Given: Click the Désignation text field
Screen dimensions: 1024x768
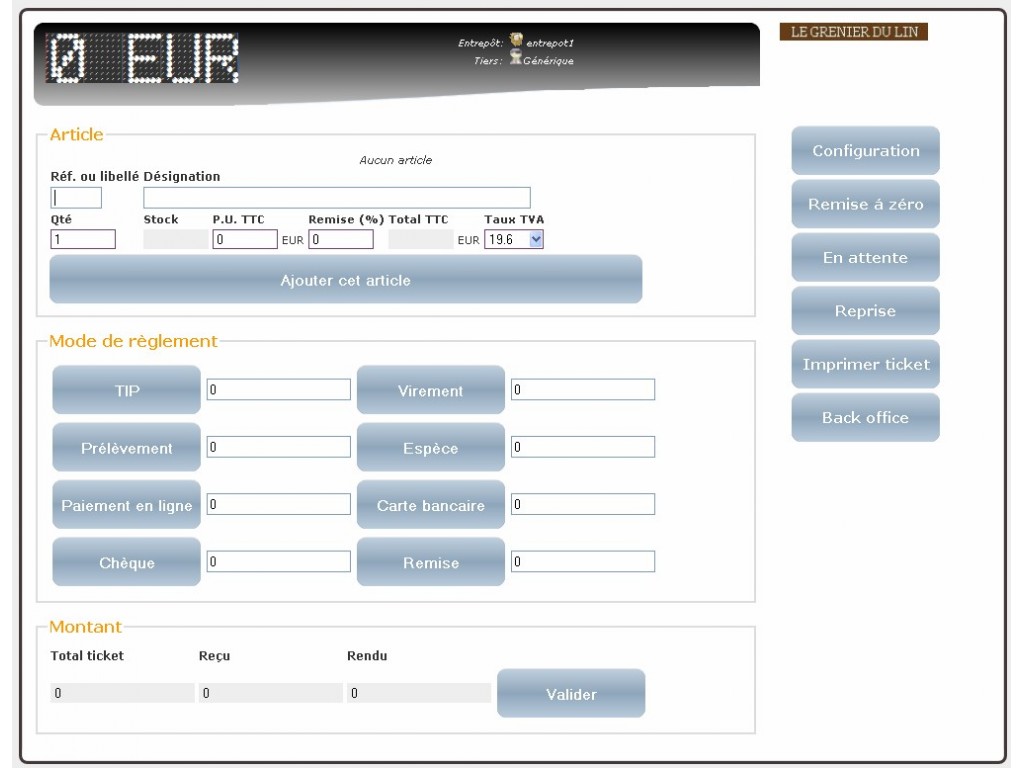Looking at the screenshot, I should click(x=336, y=197).
